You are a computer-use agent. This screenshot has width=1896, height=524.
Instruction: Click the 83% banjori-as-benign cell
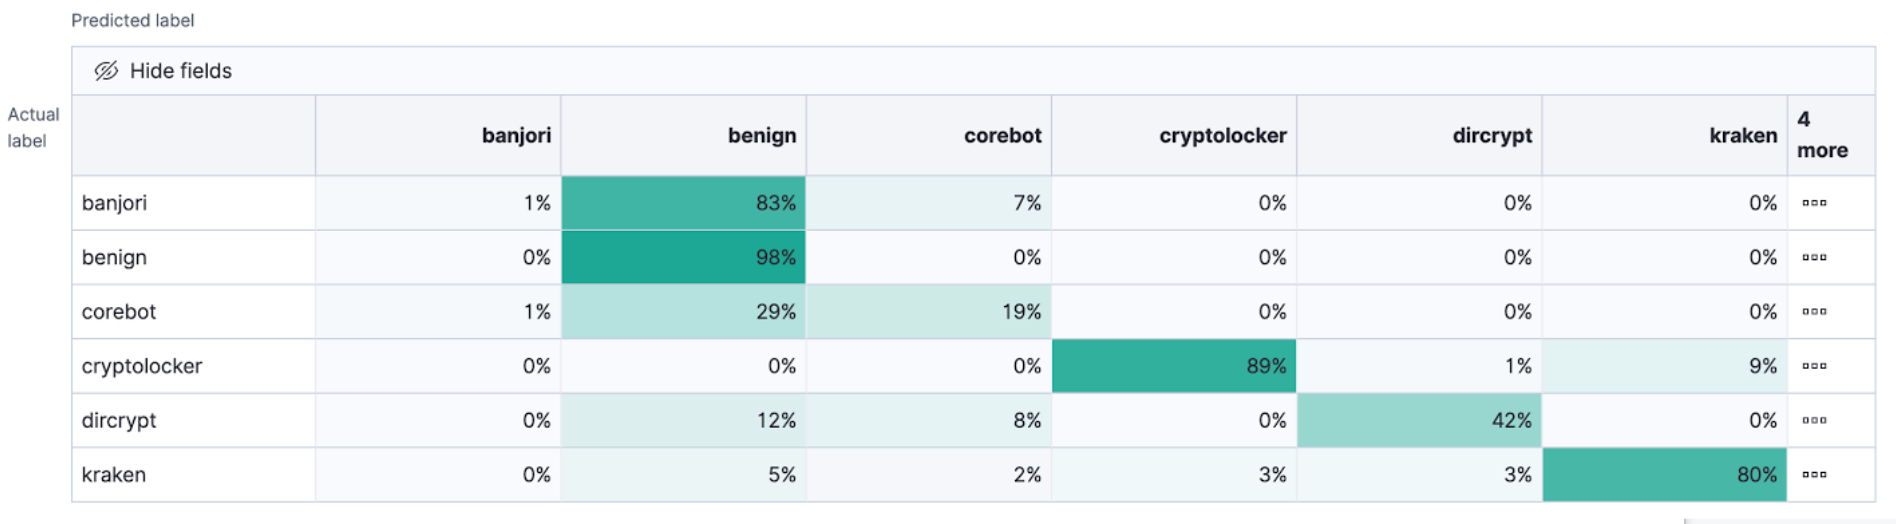pyautogui.click(x=684, y=203)
